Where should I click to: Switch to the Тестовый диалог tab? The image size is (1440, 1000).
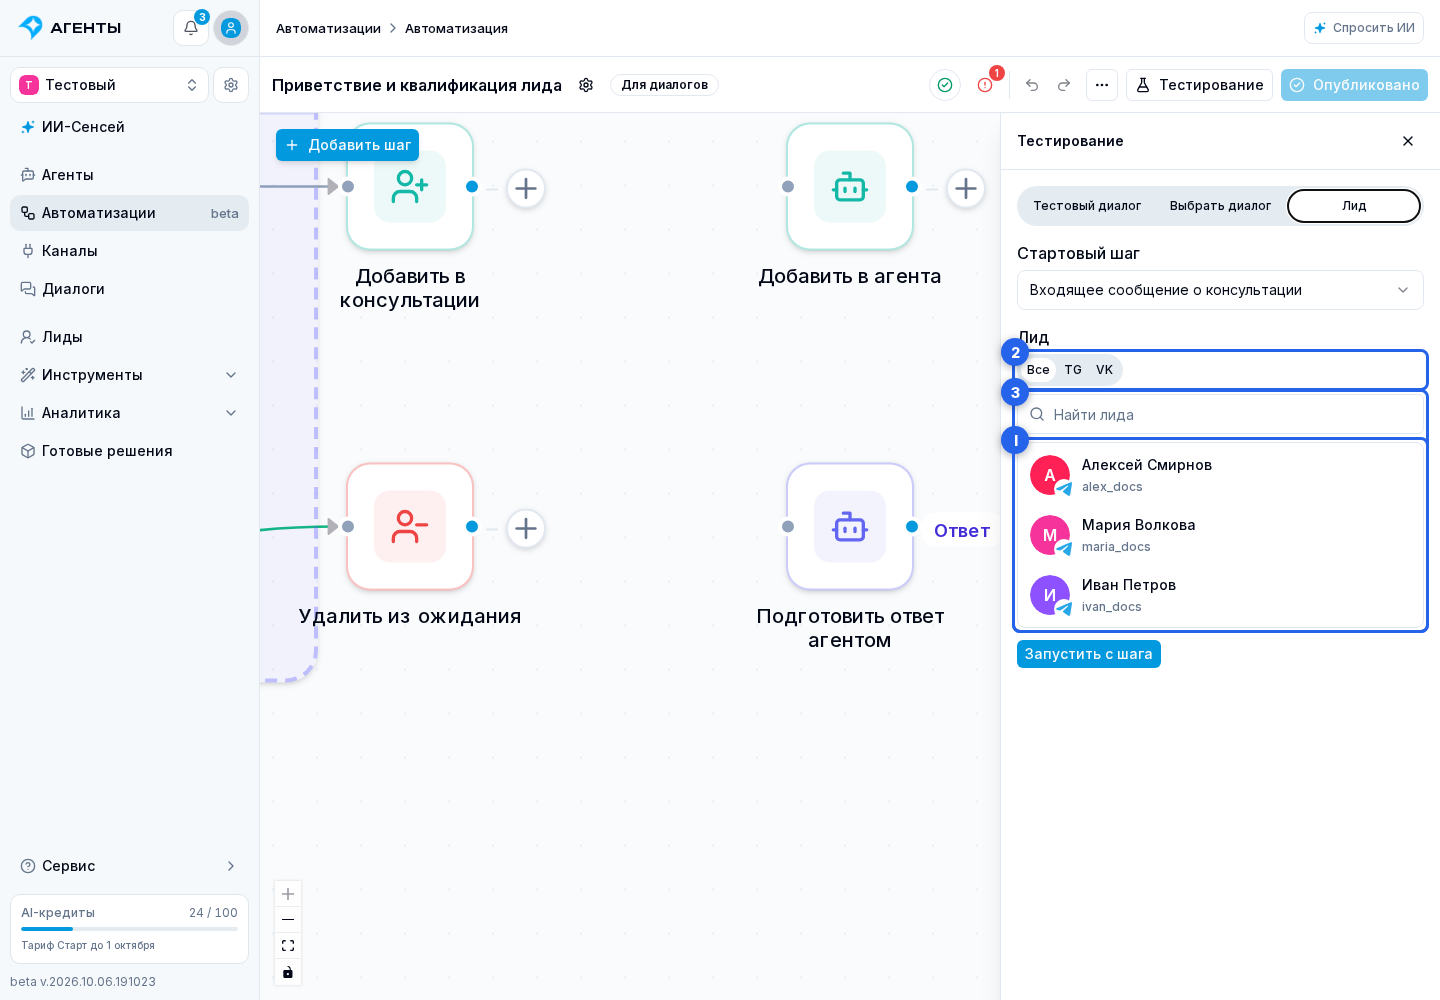tap(1087, 206)
